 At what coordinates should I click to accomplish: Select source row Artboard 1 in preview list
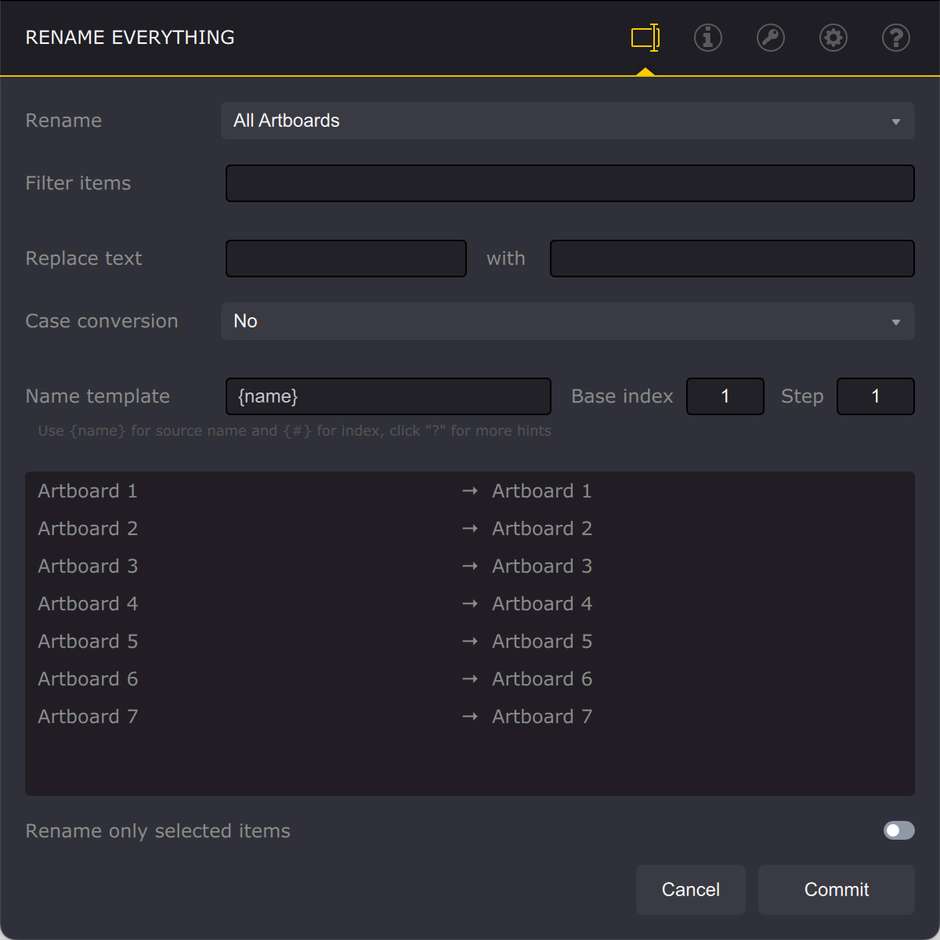pyautogui.click(x=88, y=491)
